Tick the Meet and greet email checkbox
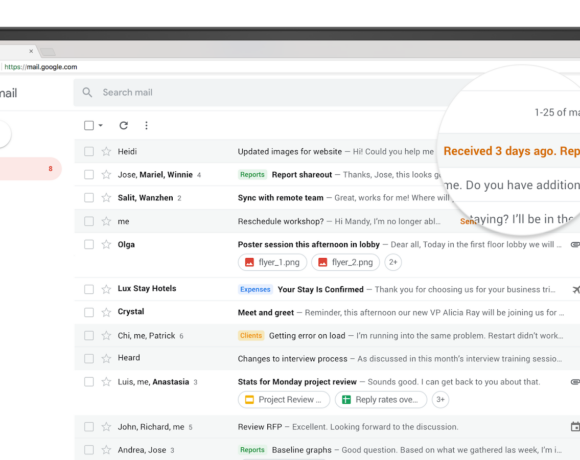 [x=89, y=312]
